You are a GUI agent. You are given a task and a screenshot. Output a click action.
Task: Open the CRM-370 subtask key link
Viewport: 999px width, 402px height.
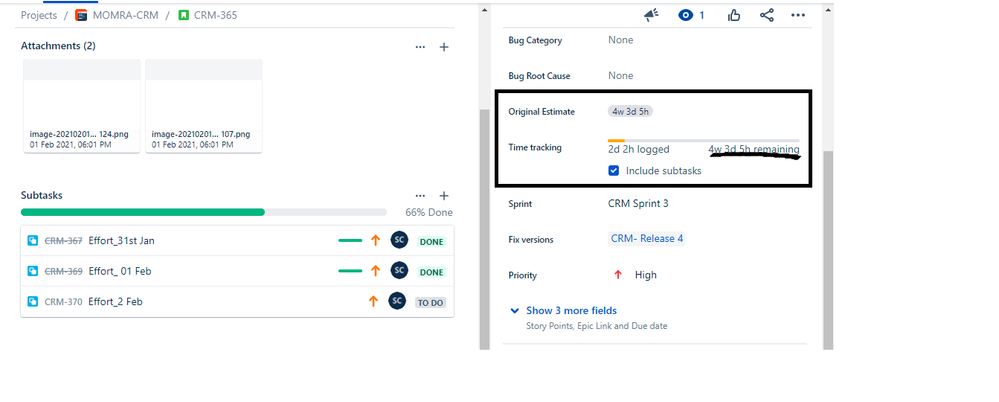coord(63,302)
